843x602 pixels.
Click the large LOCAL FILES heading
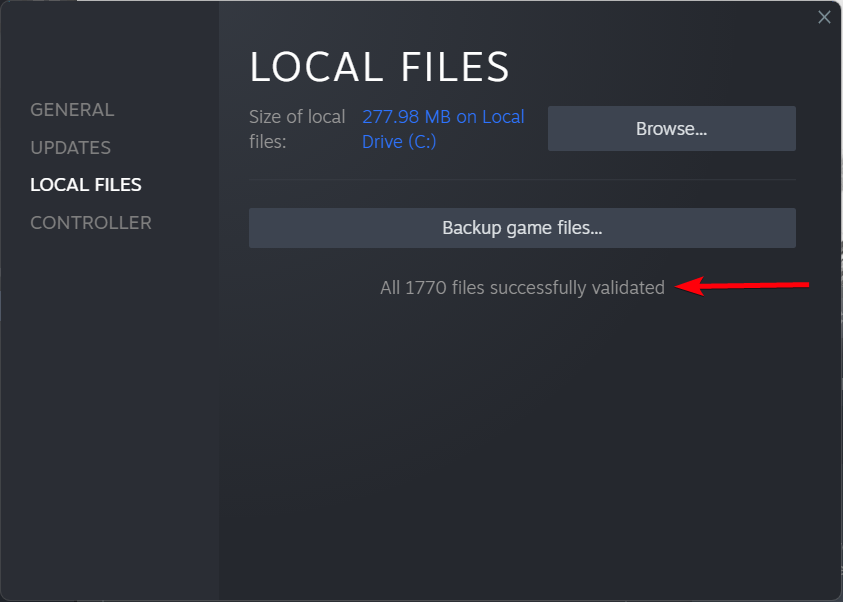[x=380, y=67]
